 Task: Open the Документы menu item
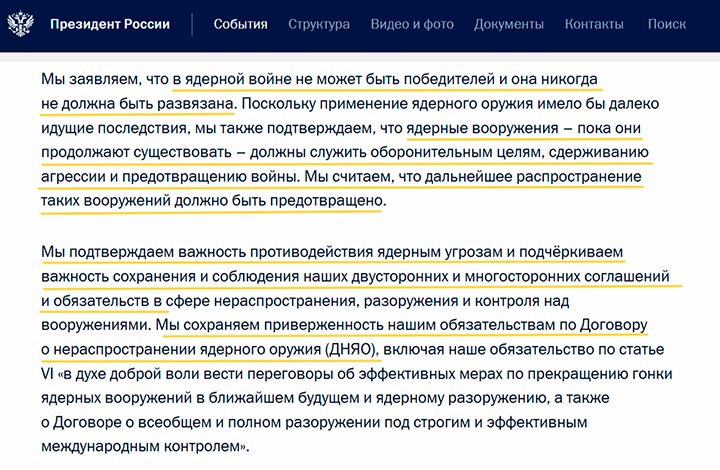pos(509,24)
